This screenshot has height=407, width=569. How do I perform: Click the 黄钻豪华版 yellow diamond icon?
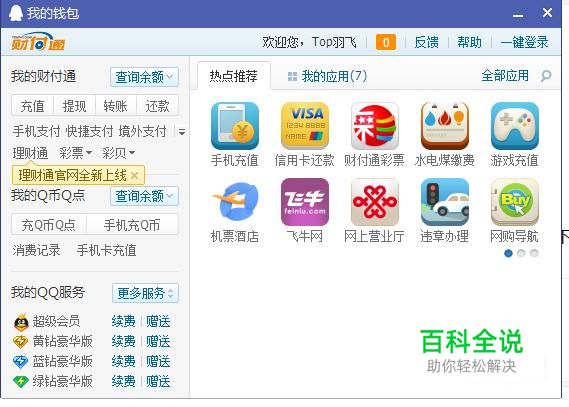coord(20,342)
